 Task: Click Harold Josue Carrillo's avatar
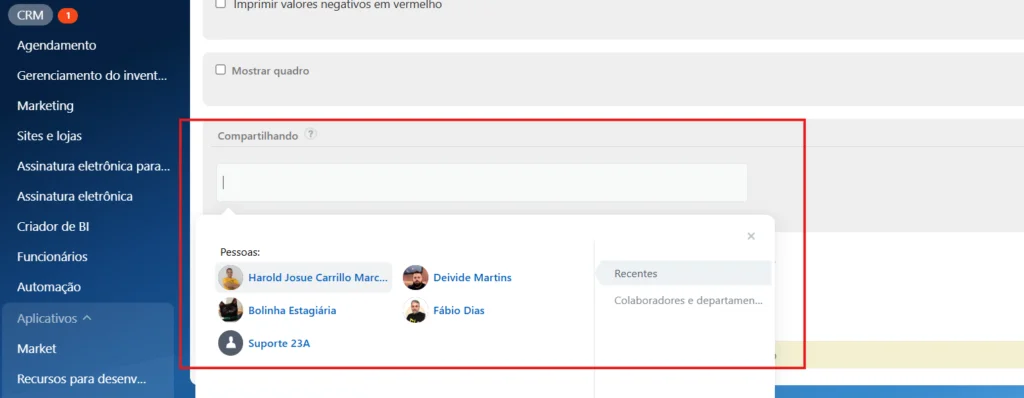[x=231, y=278]
